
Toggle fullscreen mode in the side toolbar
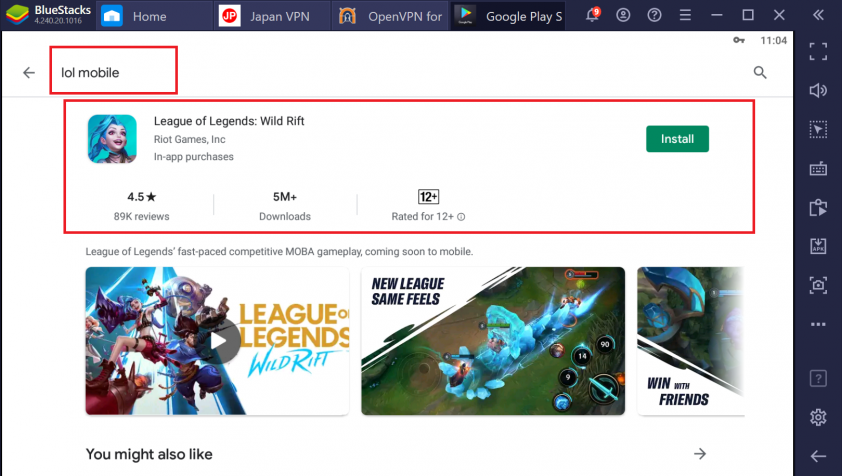click(x=818, y=52)
